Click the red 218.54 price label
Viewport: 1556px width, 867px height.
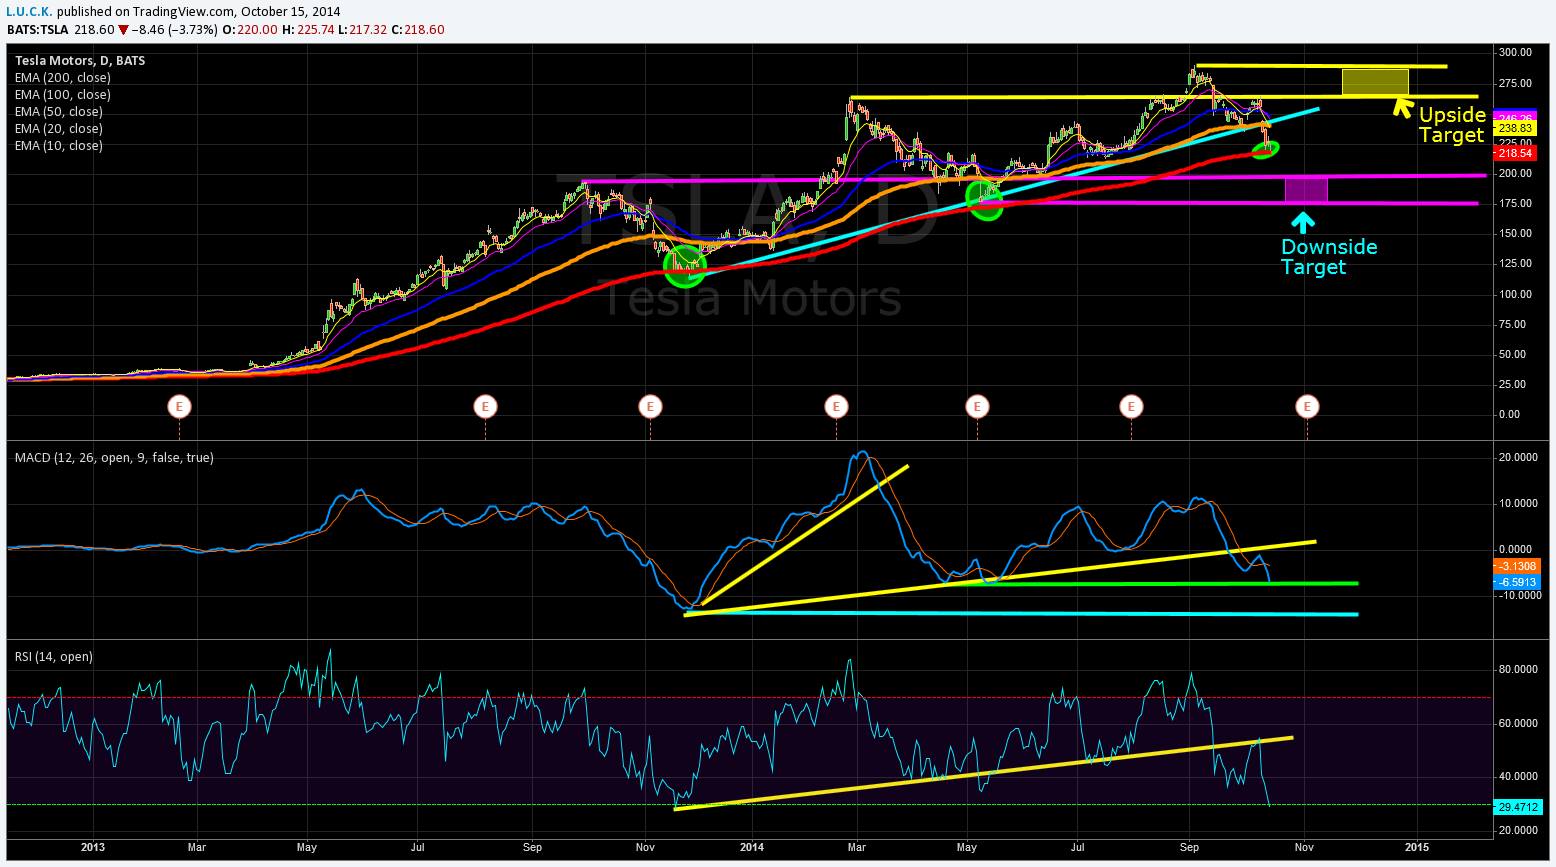(1514, 153)
